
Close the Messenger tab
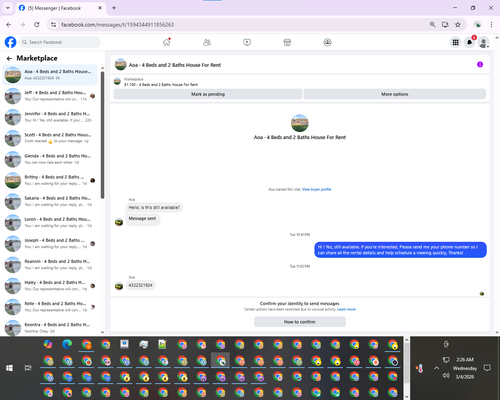100,8
